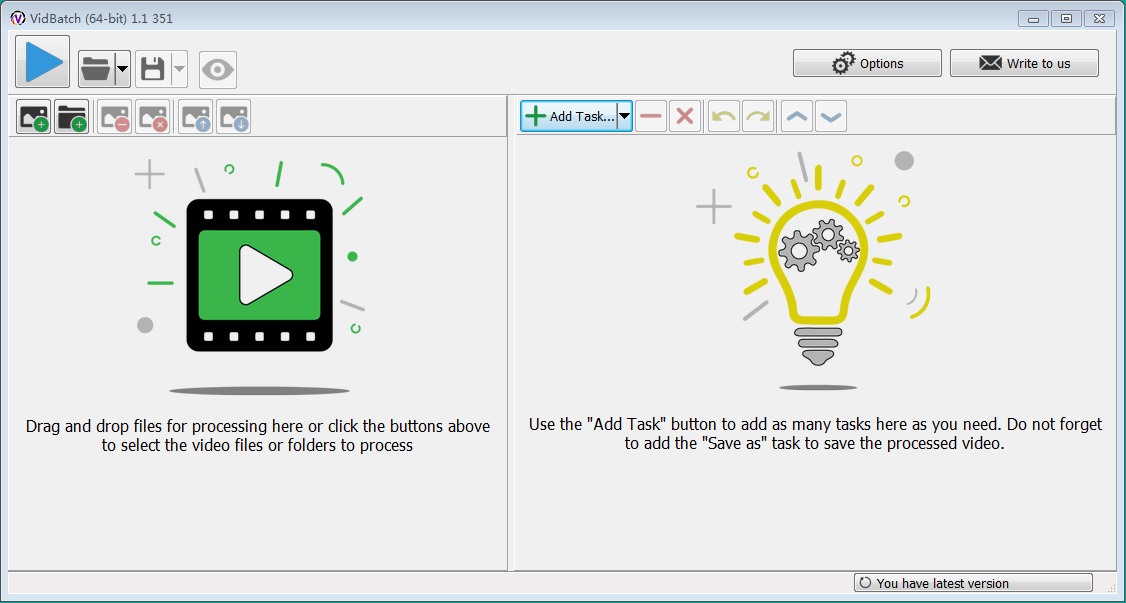Image resolution: width=1126 pixels, height=603 pixels.
Task: Click the open project folder icon
Action: point(96,69)
